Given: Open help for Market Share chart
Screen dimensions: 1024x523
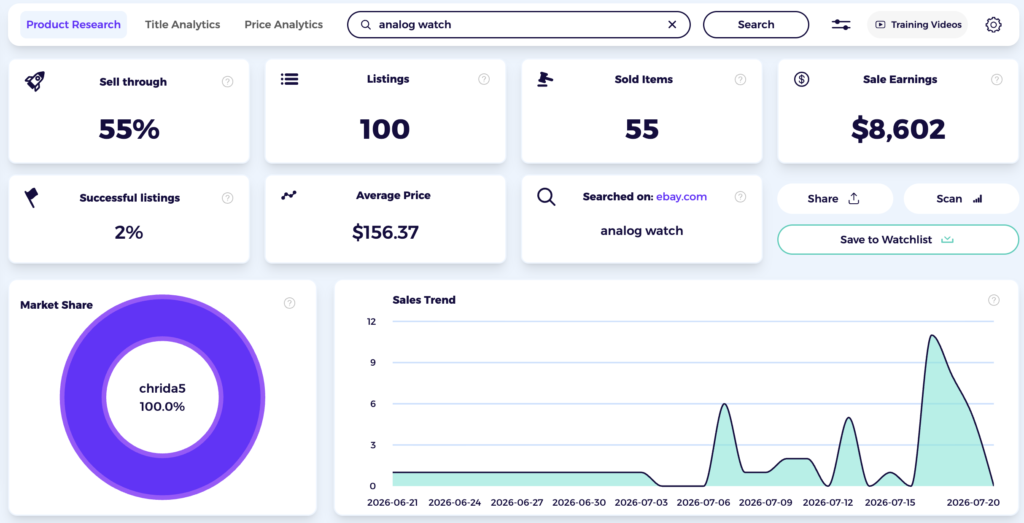Looking at the screenshot, I should 289,303.
